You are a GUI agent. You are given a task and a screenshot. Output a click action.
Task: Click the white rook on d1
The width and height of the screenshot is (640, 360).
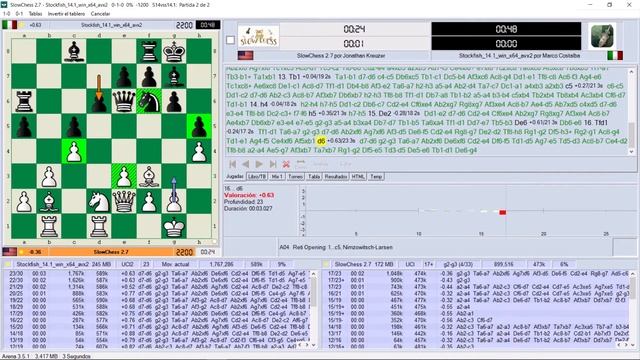(99, 227)
